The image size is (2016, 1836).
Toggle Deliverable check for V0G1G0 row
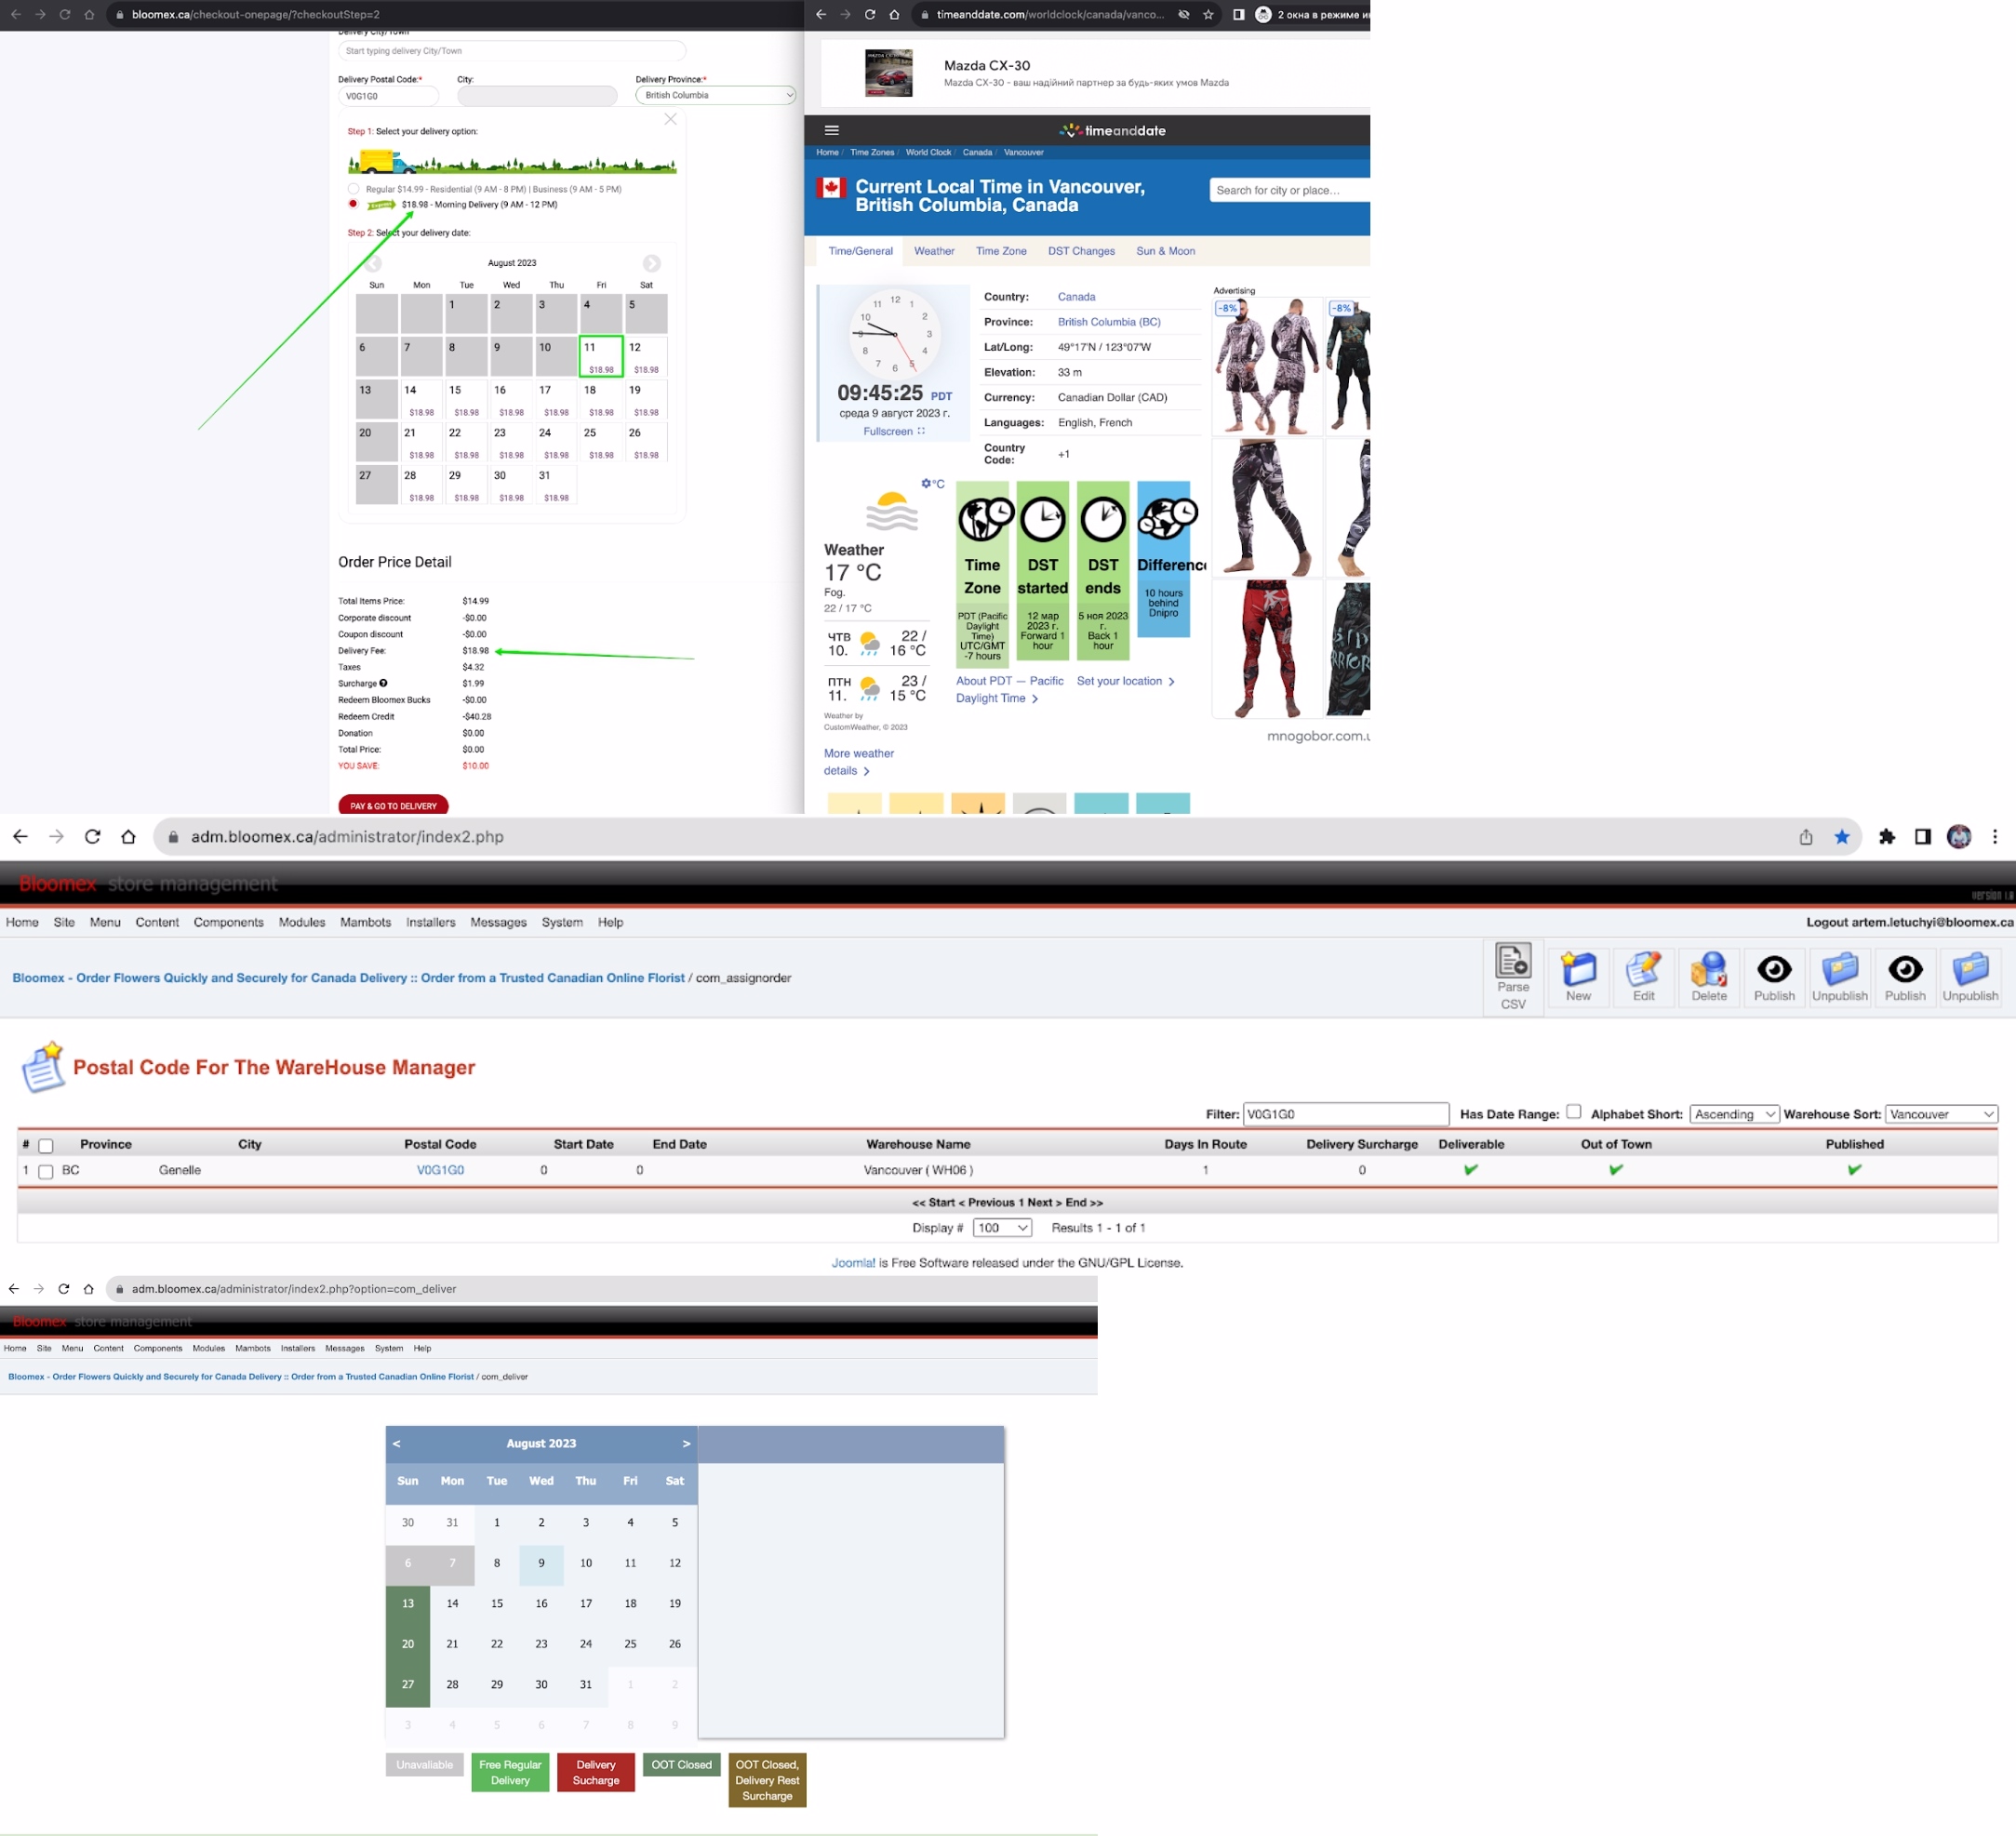(x=1471, y=1169)
